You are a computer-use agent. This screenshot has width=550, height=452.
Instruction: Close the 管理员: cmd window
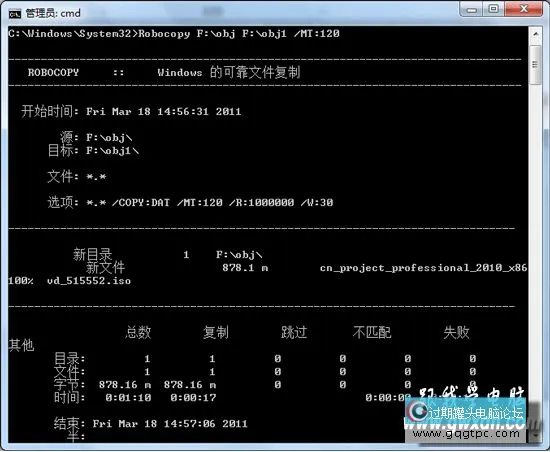point(524,9)
